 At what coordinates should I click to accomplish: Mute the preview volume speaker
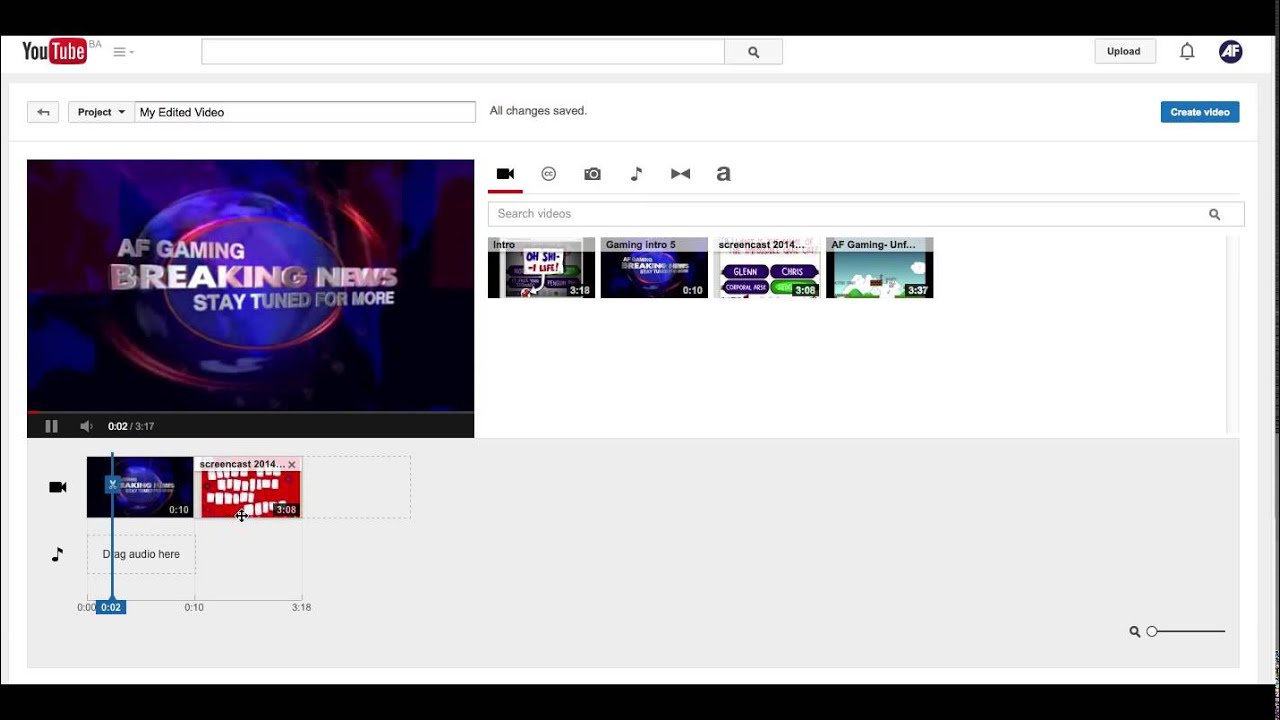click(86, 426)
